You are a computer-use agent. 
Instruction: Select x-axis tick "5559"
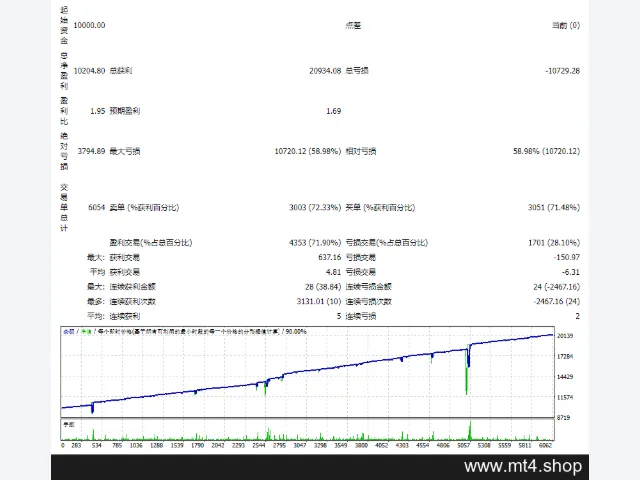[x=504, y=445]
